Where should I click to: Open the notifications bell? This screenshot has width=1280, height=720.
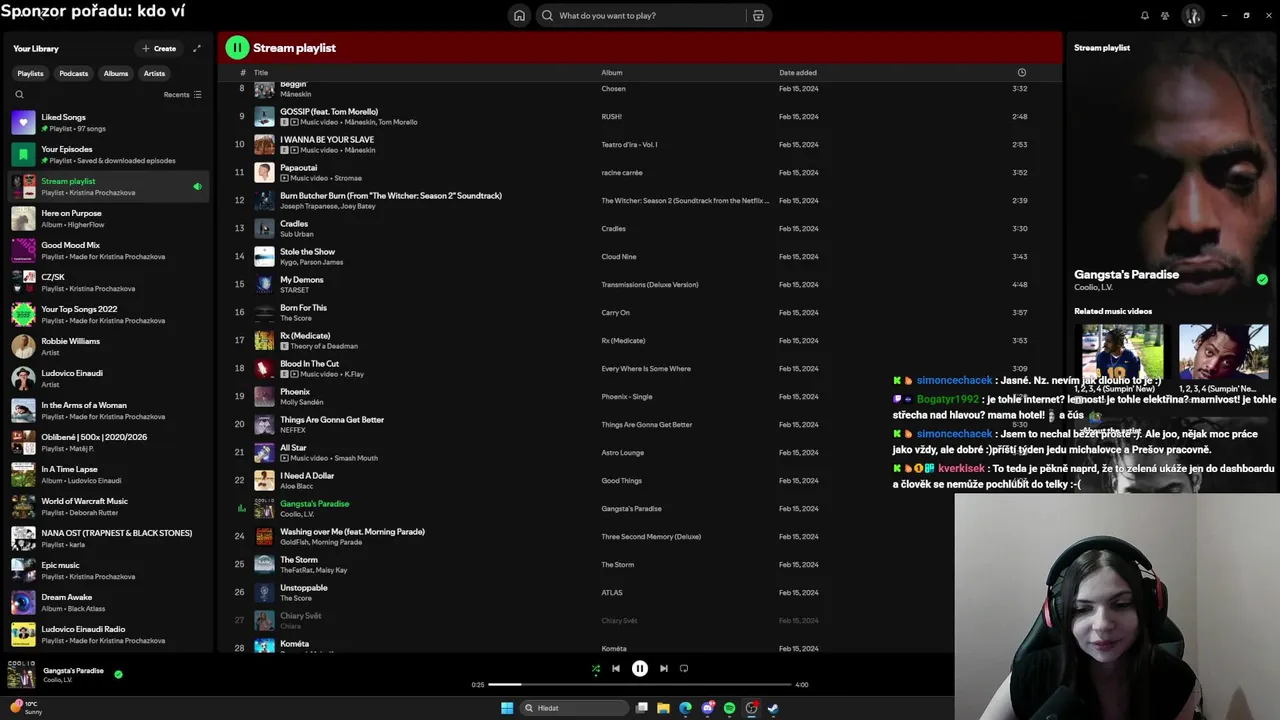coord(1145,15)
